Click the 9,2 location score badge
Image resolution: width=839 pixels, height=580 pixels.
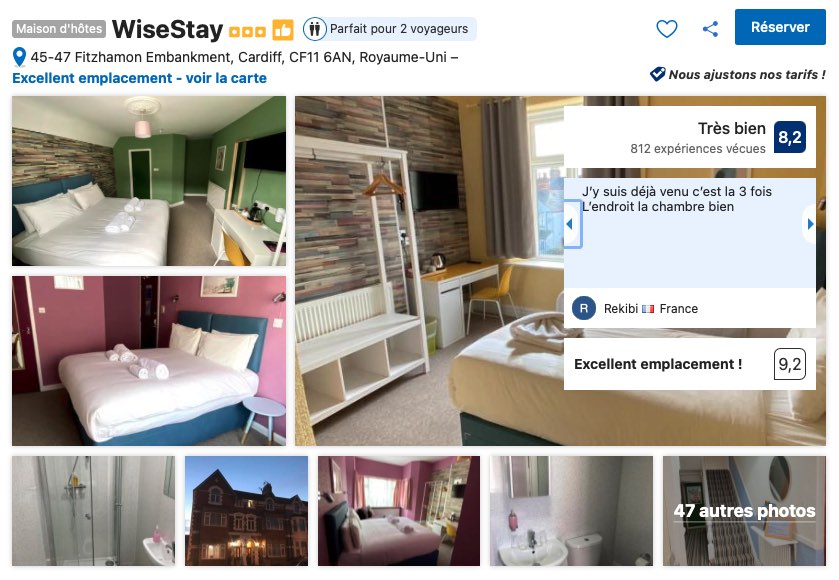point(790,364)
